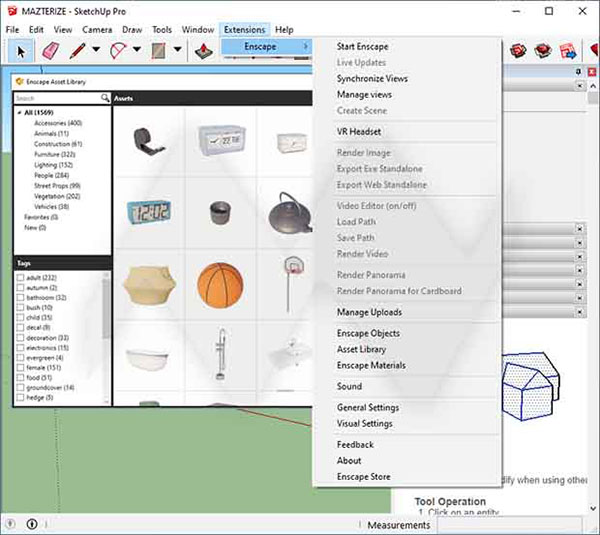This screenshot has width=600, height=535.
Task: Click the Measurements input box
Action: coord(510,525)
